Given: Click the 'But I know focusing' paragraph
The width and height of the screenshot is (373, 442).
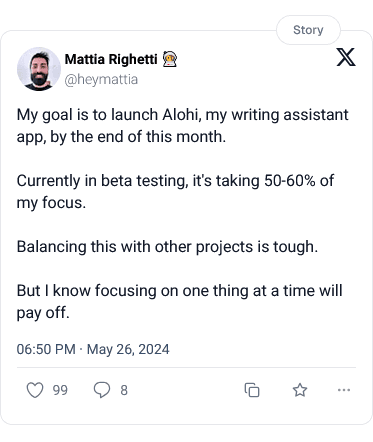Looking at the screenshot, I should [x=180, y=302].
